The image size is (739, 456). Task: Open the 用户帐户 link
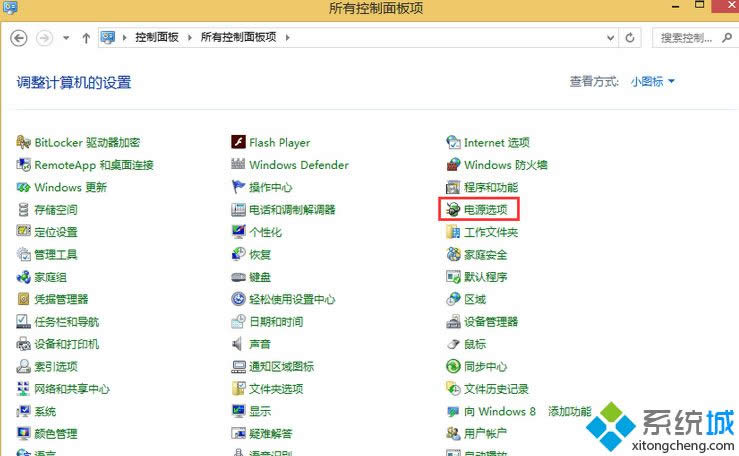point(485,434)
